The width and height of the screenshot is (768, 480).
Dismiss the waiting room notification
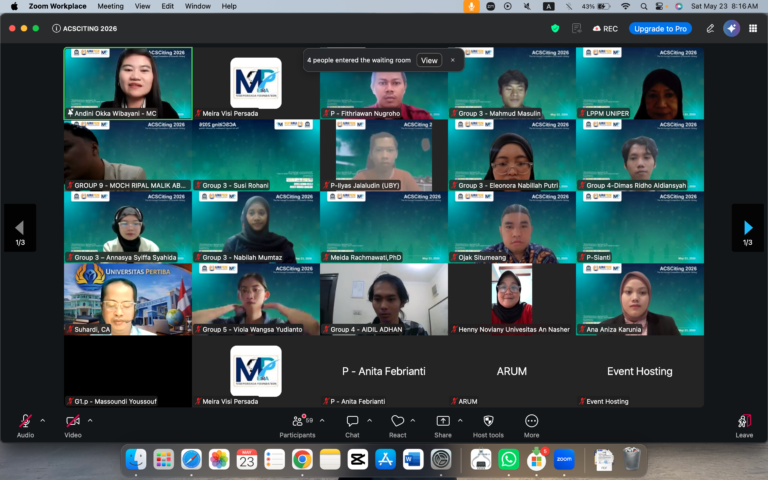(x=453, y=60)
